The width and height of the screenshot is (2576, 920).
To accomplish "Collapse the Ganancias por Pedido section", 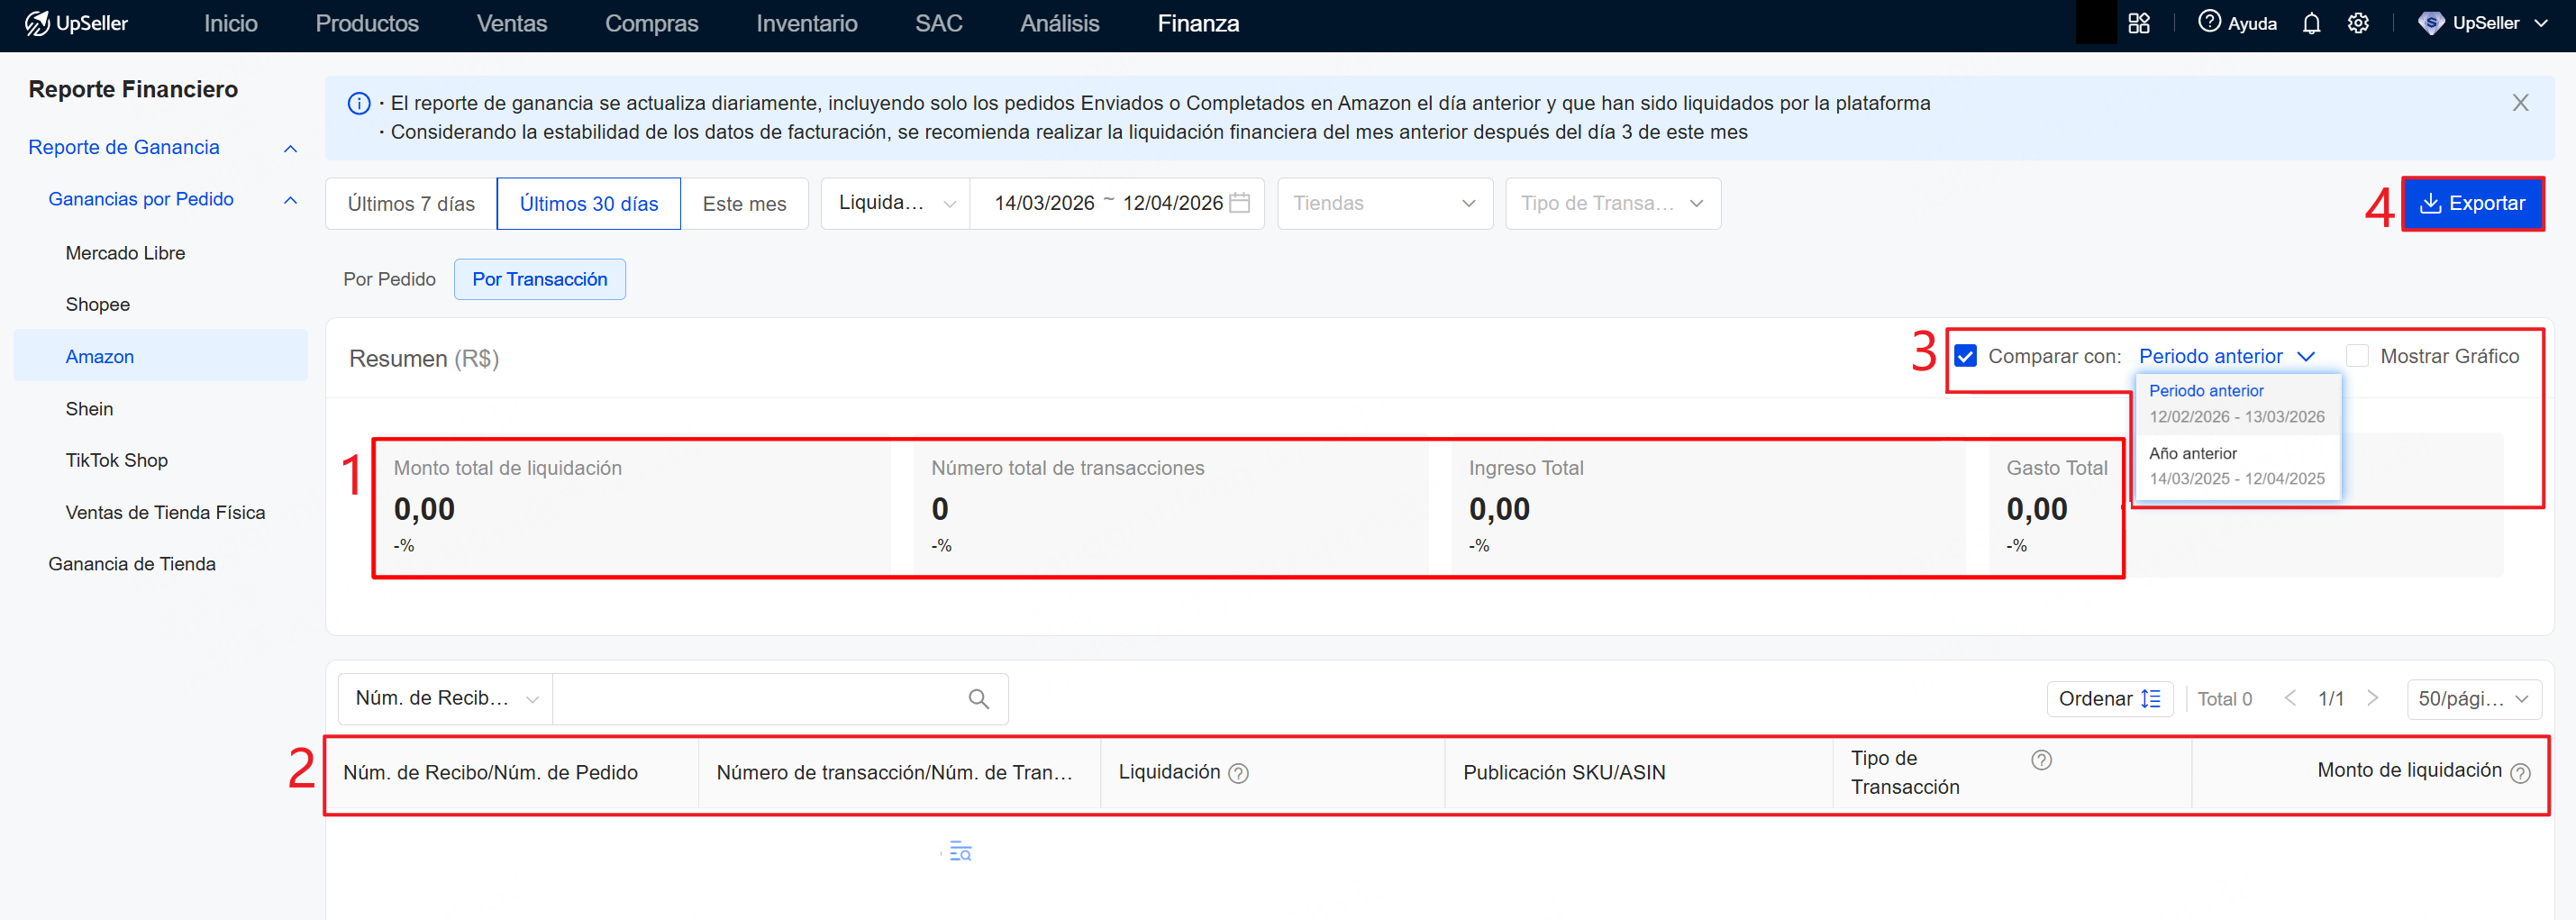I will click(290, 199).
